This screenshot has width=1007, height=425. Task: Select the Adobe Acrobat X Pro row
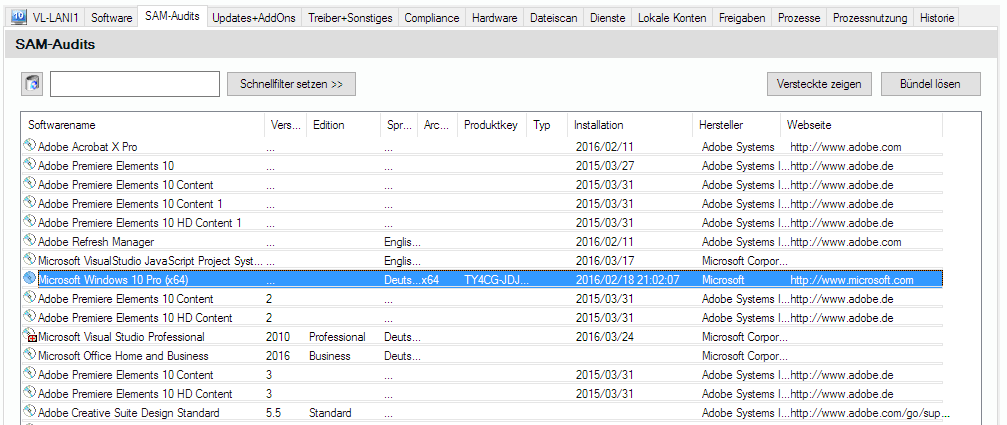[483, 147]
